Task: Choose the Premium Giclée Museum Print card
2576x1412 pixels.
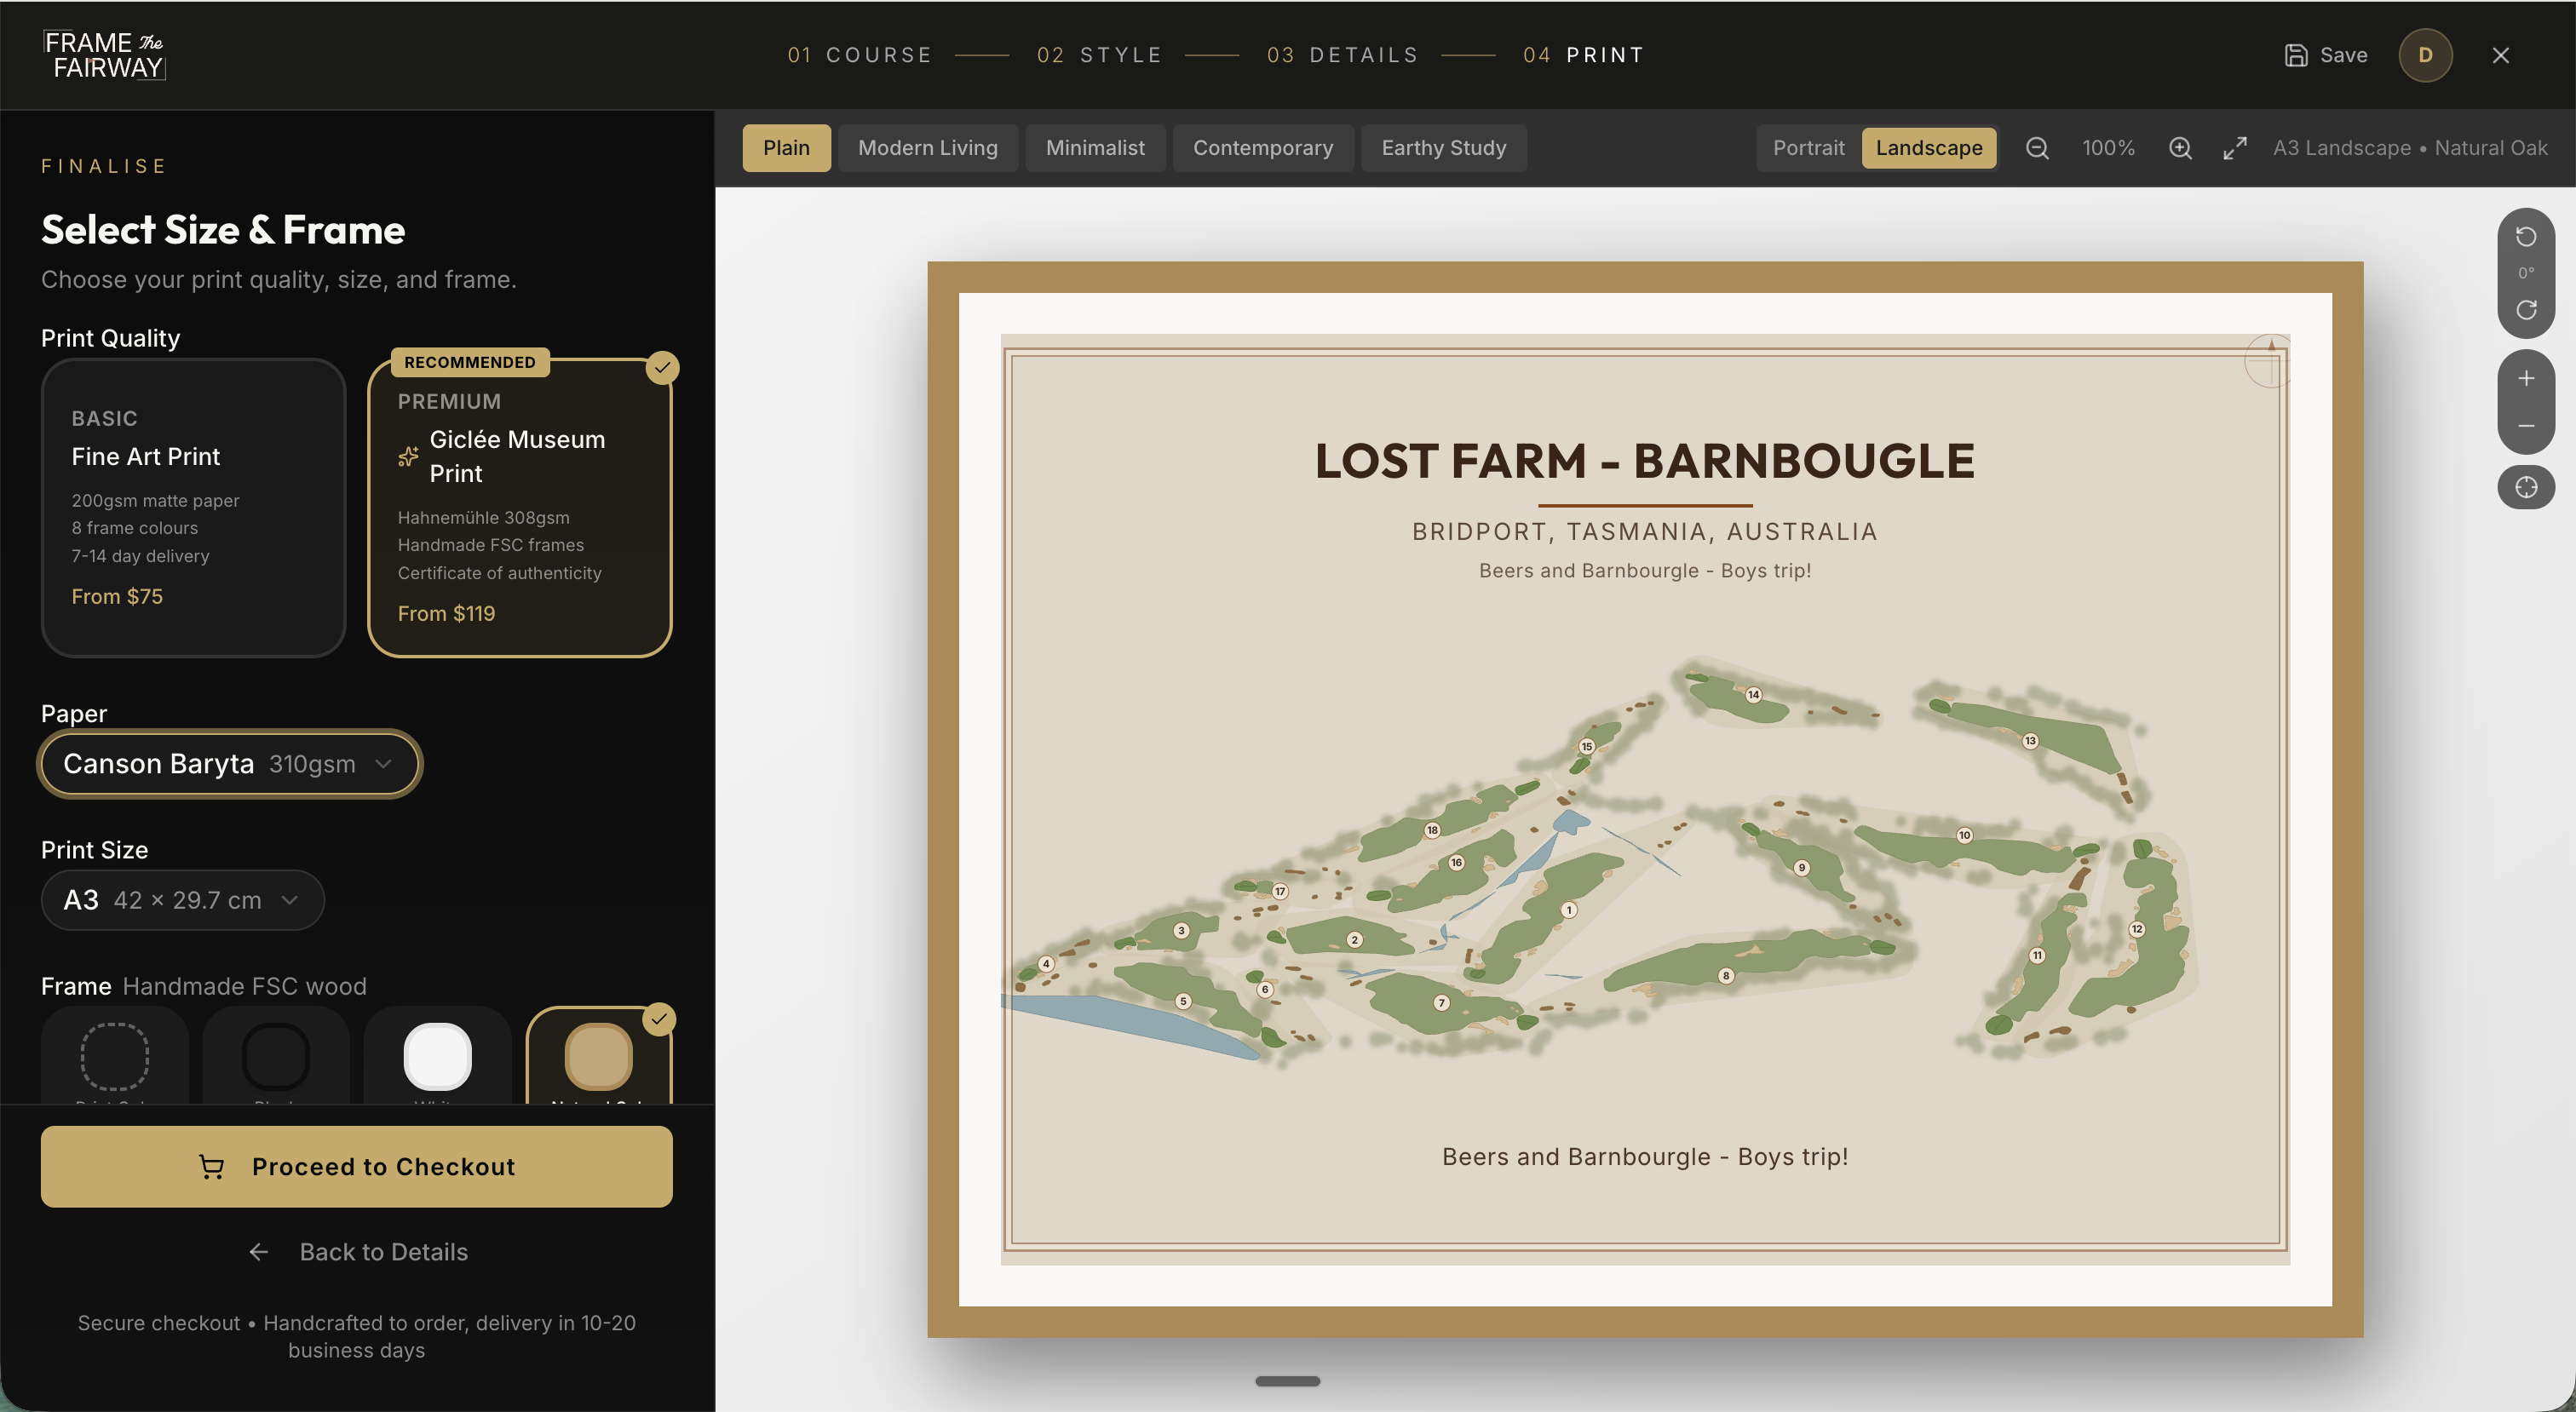Action: pos(519,507)
